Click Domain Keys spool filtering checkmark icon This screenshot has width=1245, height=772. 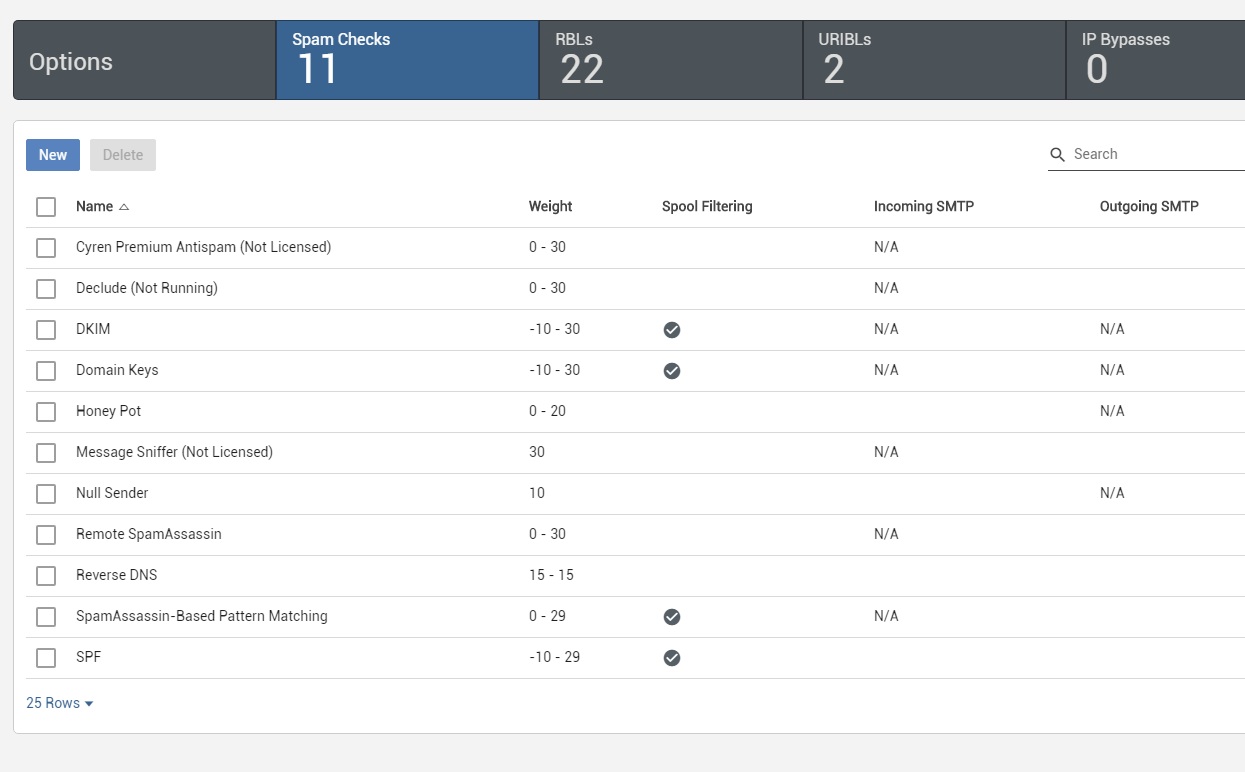(x=672, y=371)
